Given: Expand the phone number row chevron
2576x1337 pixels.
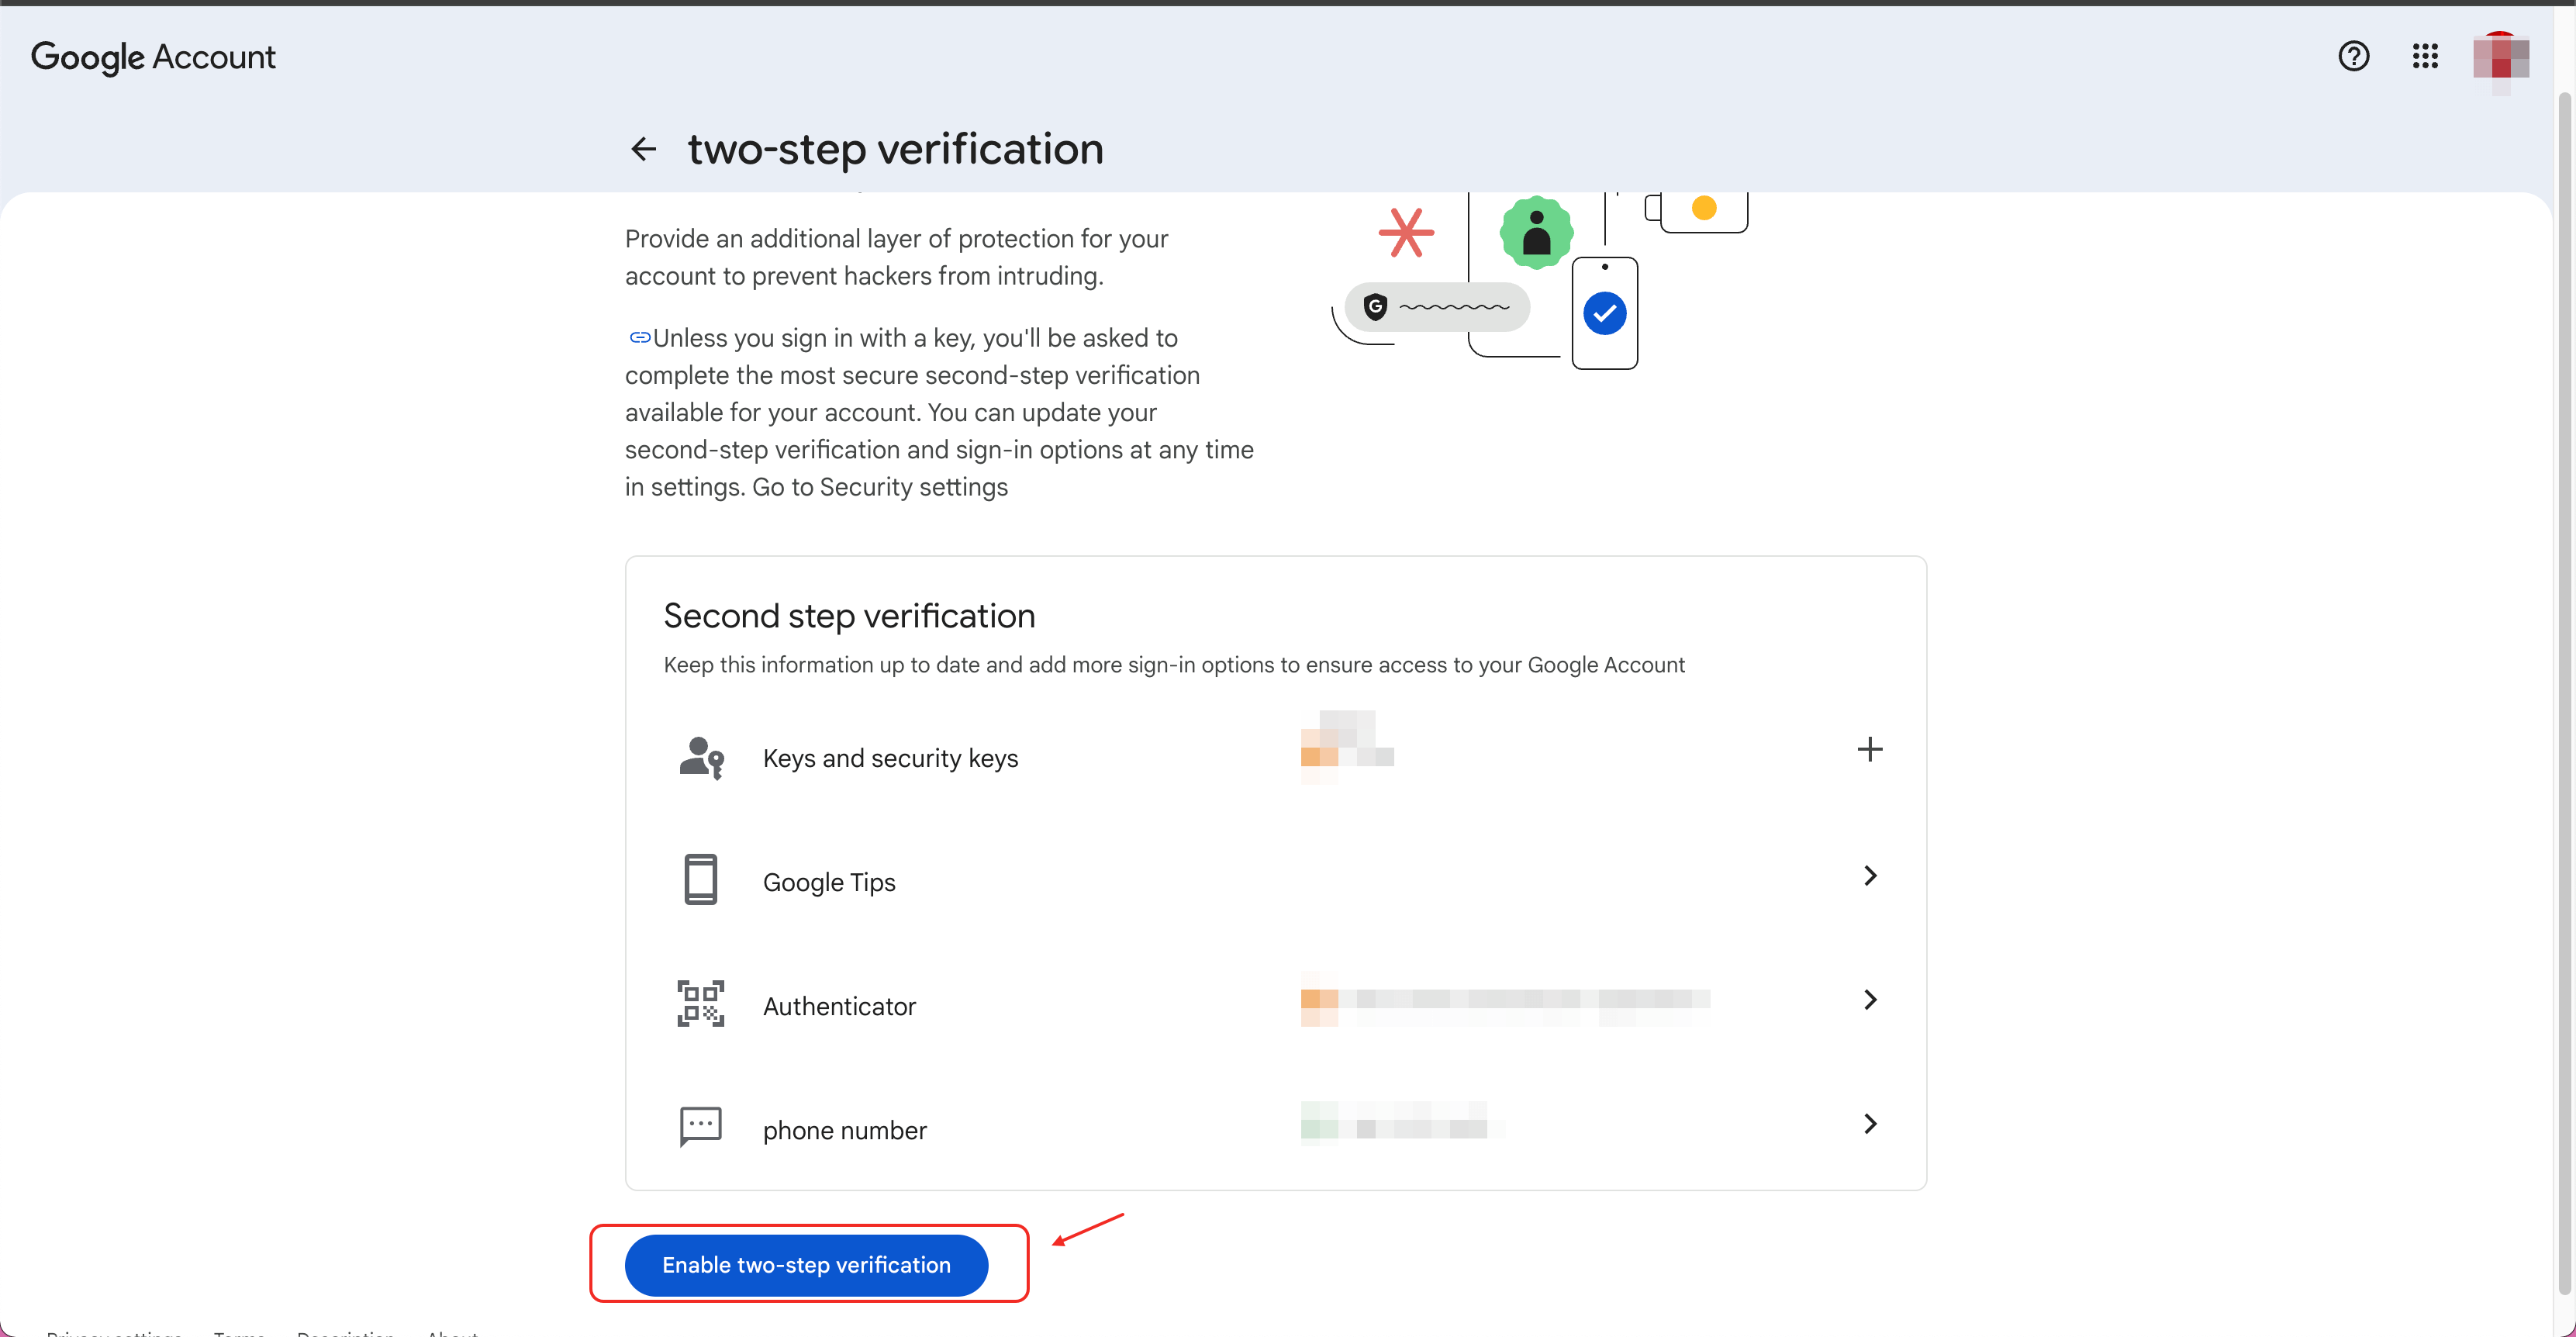Looking at the screenshot, I should pos(1871,1124).
